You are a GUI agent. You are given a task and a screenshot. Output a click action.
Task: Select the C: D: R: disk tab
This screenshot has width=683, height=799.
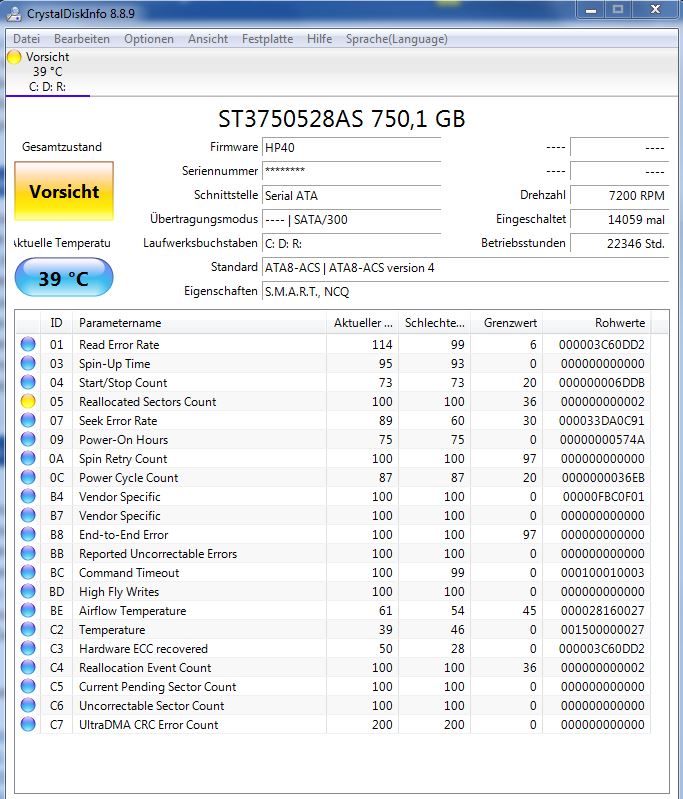pyautogui.click(x=47, y=72)
